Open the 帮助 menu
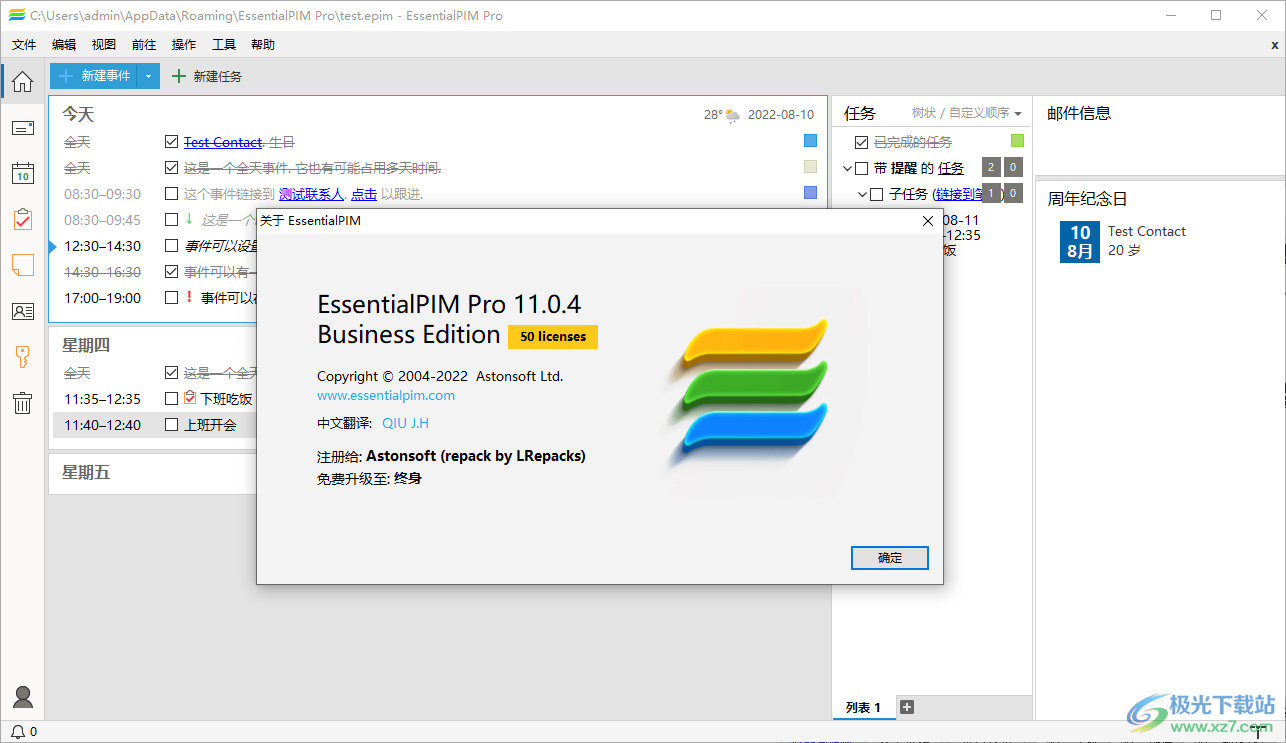The height and width of the screenshot is (743, 1286). [263, 45]
